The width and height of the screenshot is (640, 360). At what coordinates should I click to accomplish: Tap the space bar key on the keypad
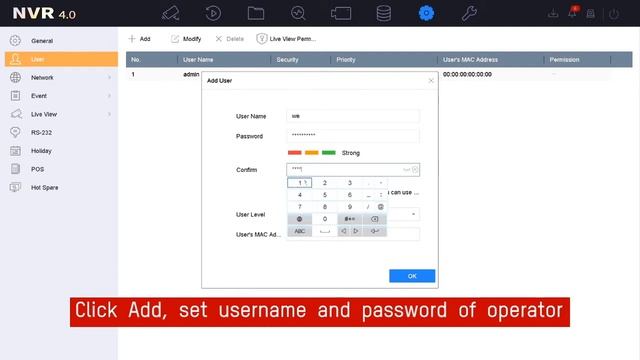325,231
